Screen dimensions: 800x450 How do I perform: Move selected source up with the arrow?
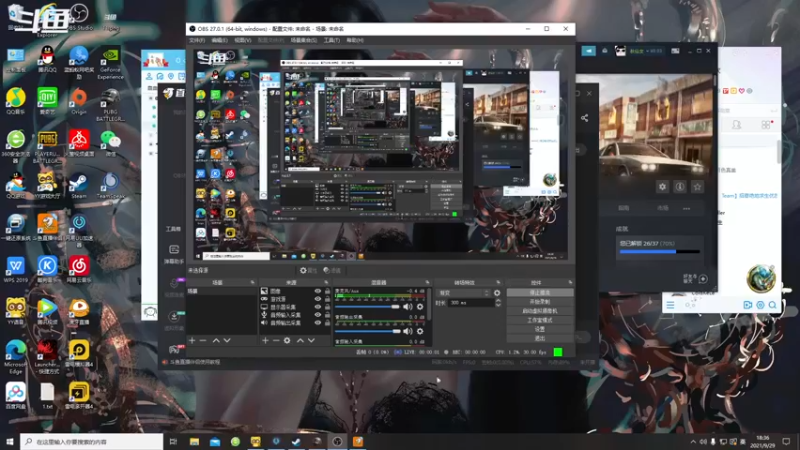tap(300, 340)
